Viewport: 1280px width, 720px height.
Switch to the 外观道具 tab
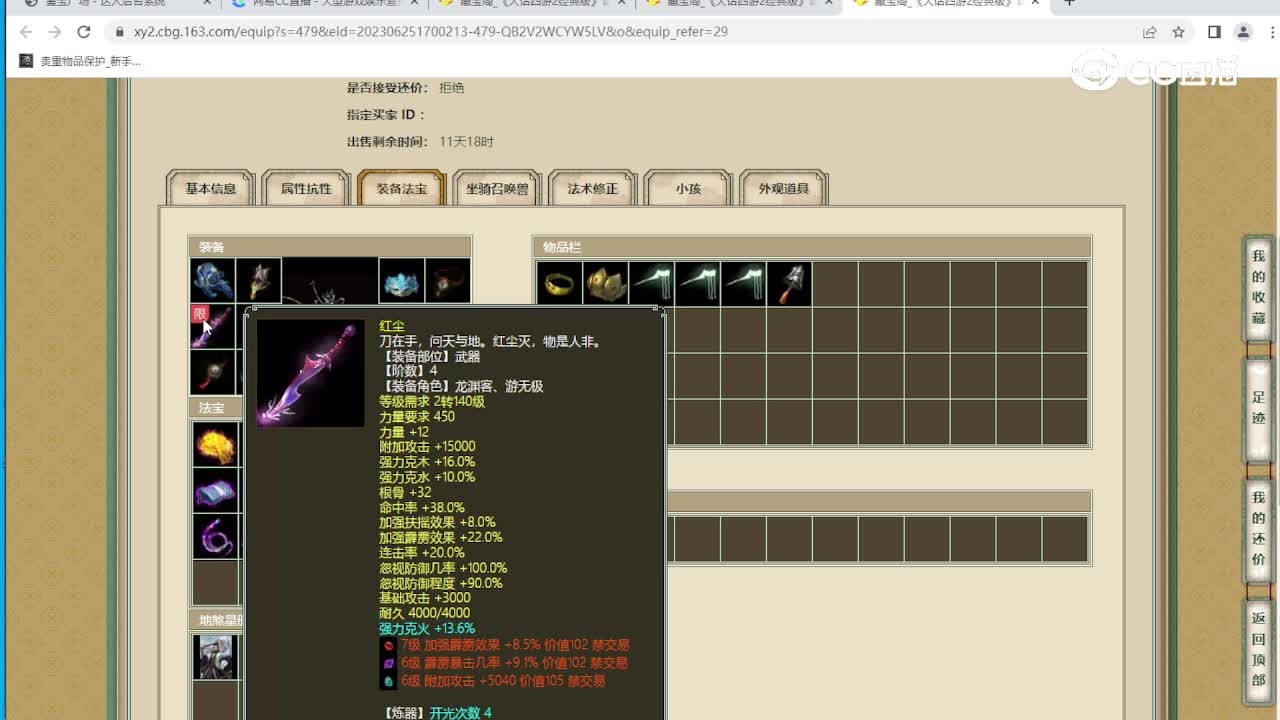(783, 188)
